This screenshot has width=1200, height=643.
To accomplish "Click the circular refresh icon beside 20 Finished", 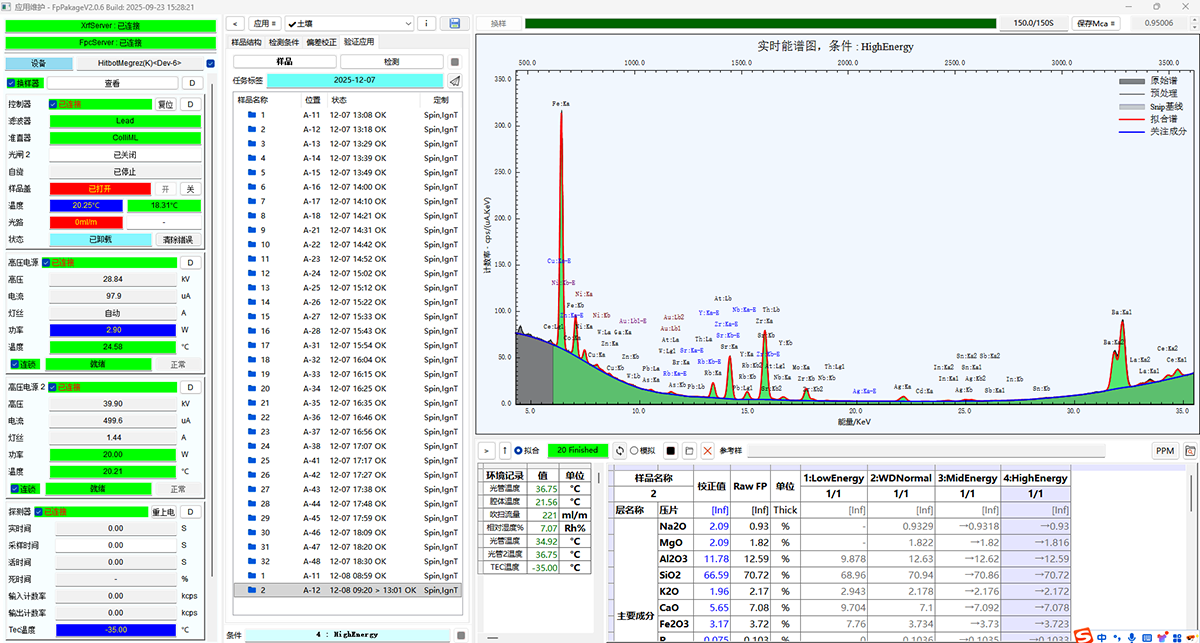I will (620, 451).
